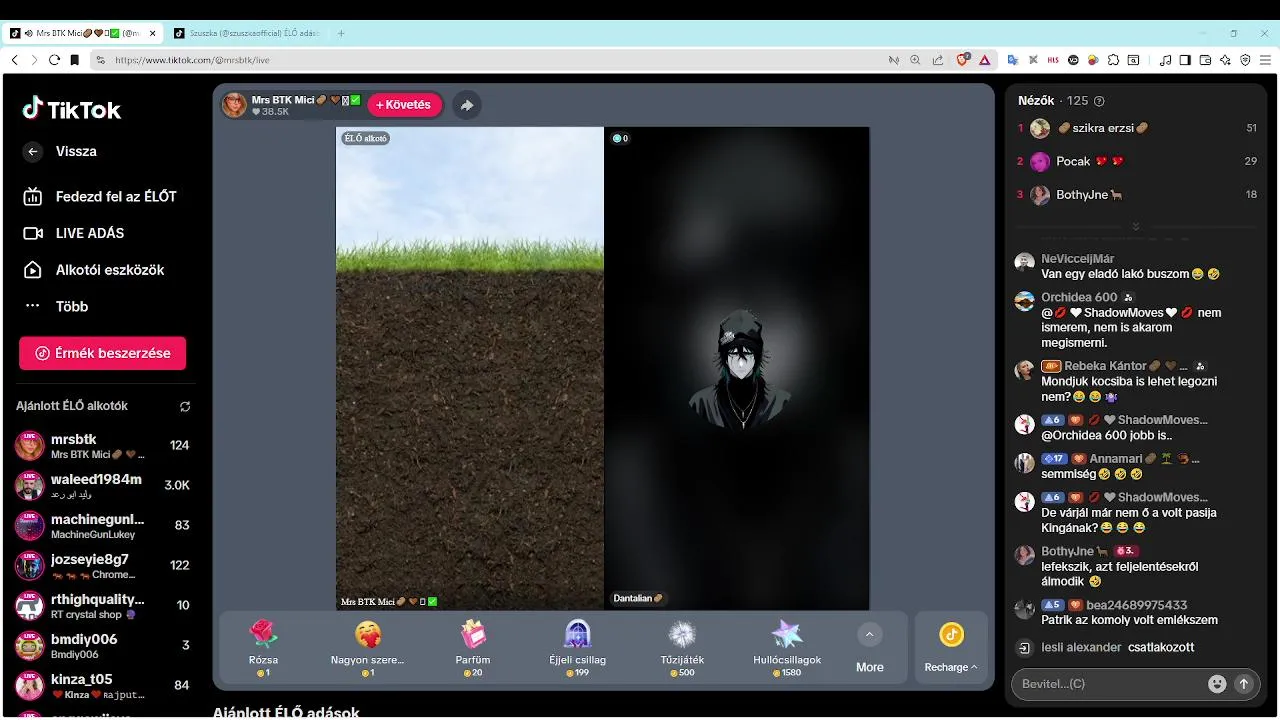The height and width of the screenshot is (720, 1280).
Task: Share the live stream with the arrow icon
Action: pyautogui.click(x=467, y=105)
